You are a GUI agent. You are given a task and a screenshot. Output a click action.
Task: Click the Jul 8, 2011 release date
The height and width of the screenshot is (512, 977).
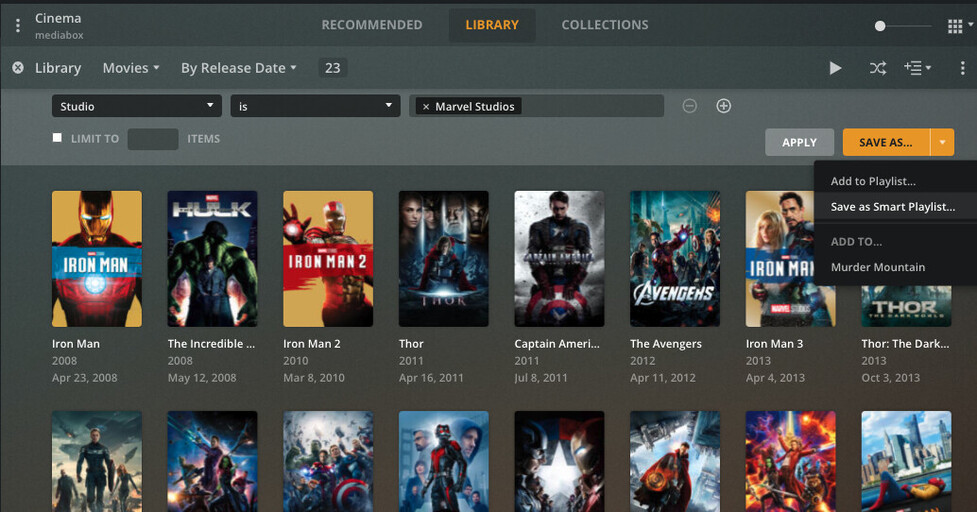point(541,377)
